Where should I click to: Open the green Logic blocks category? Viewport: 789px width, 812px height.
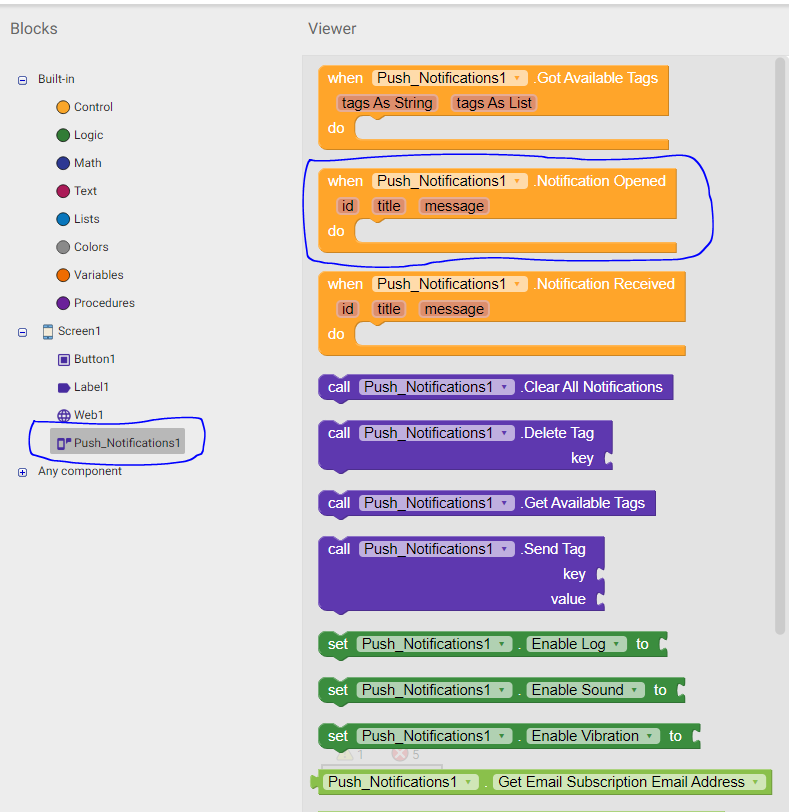pos(64,135)
